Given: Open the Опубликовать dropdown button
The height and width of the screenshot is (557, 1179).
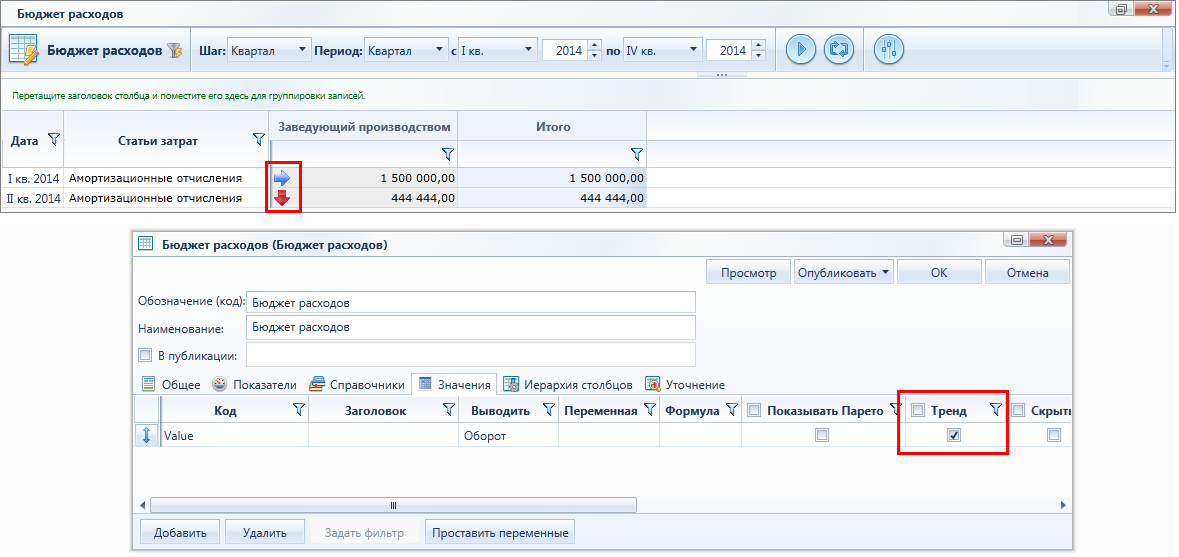Looking at the screenshot, I should pyautogui.click(x=844, y=272).
